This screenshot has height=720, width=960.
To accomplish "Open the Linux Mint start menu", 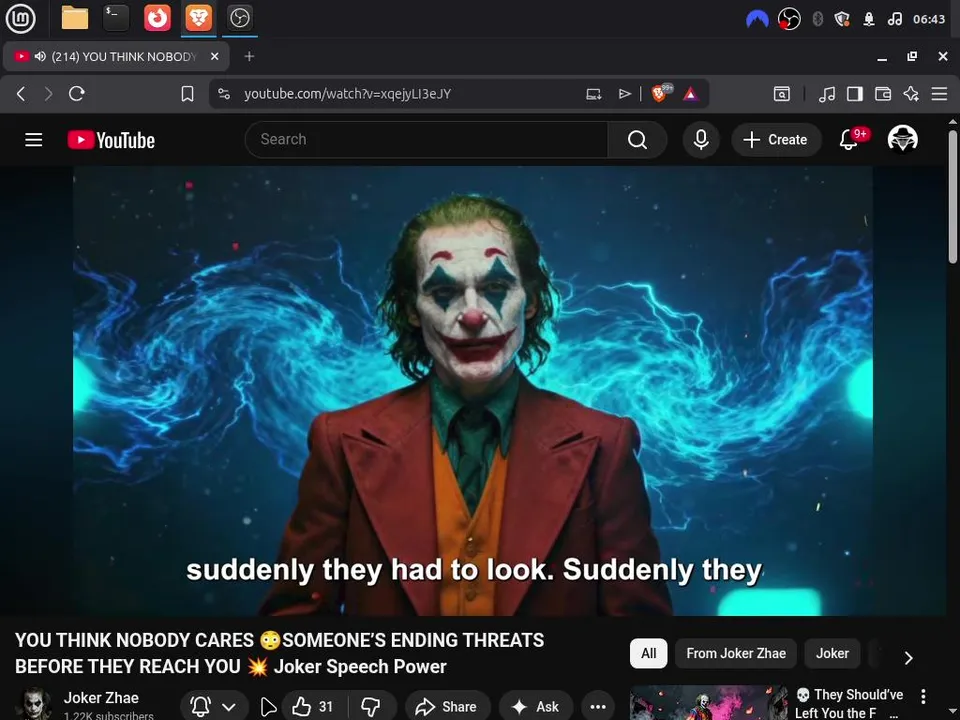I will pos(20,18).
